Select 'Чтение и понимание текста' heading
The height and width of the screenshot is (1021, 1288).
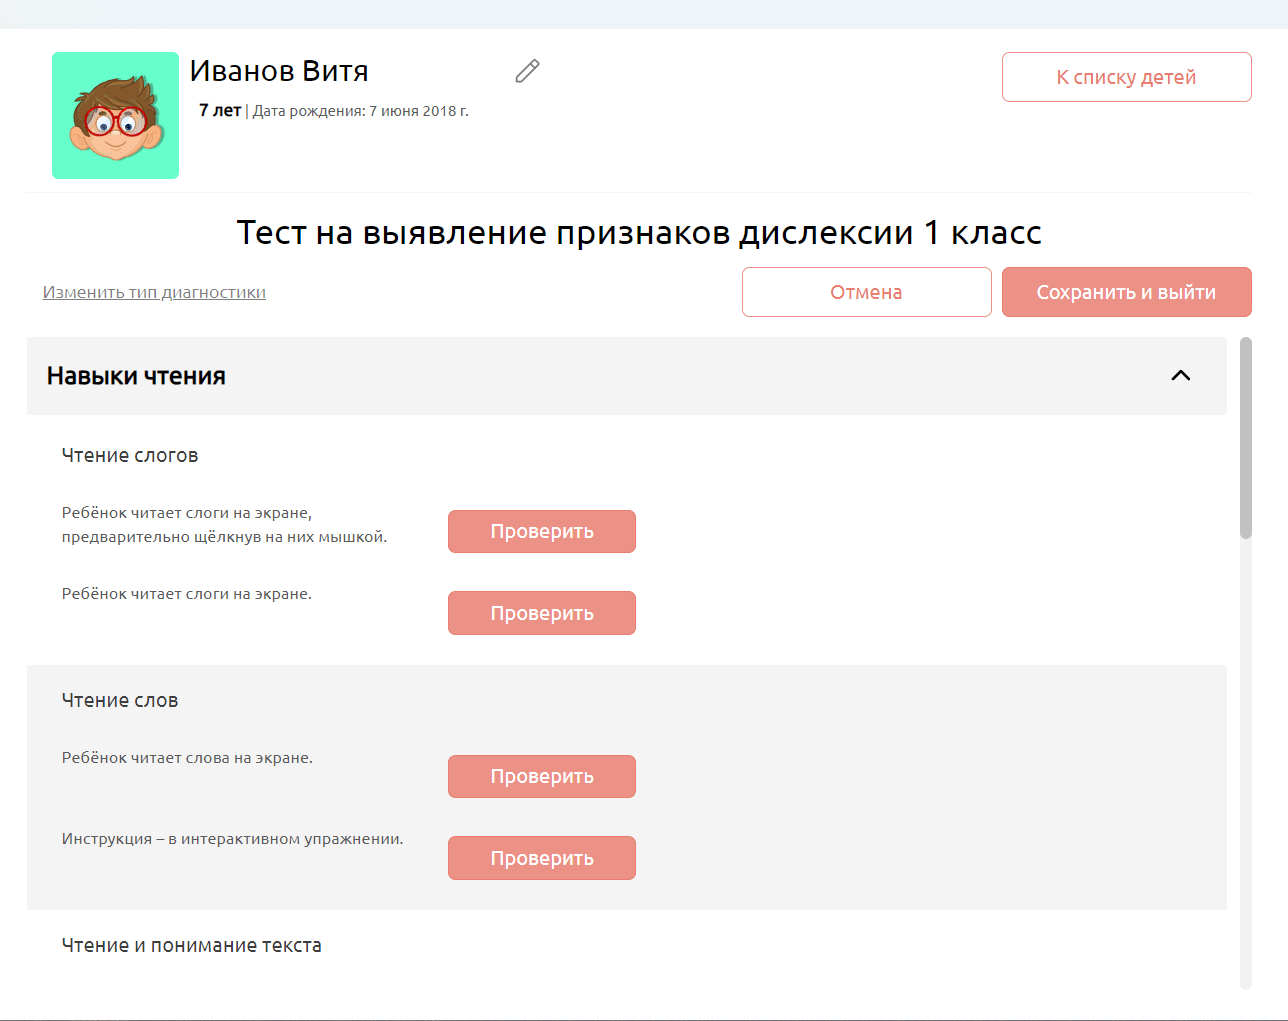192,945
